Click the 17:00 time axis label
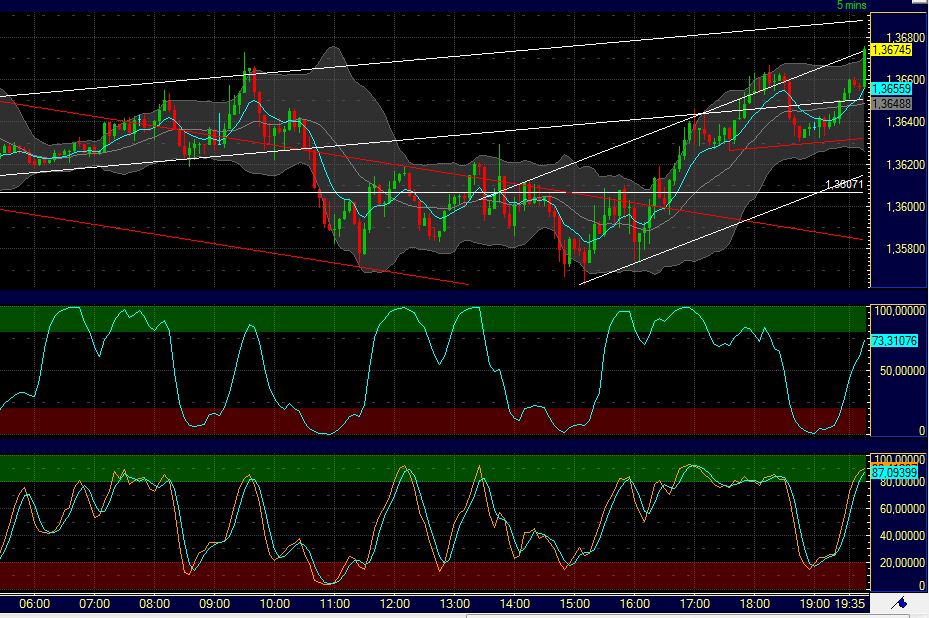This screenshot has height=618, width=929. [694, 604]
